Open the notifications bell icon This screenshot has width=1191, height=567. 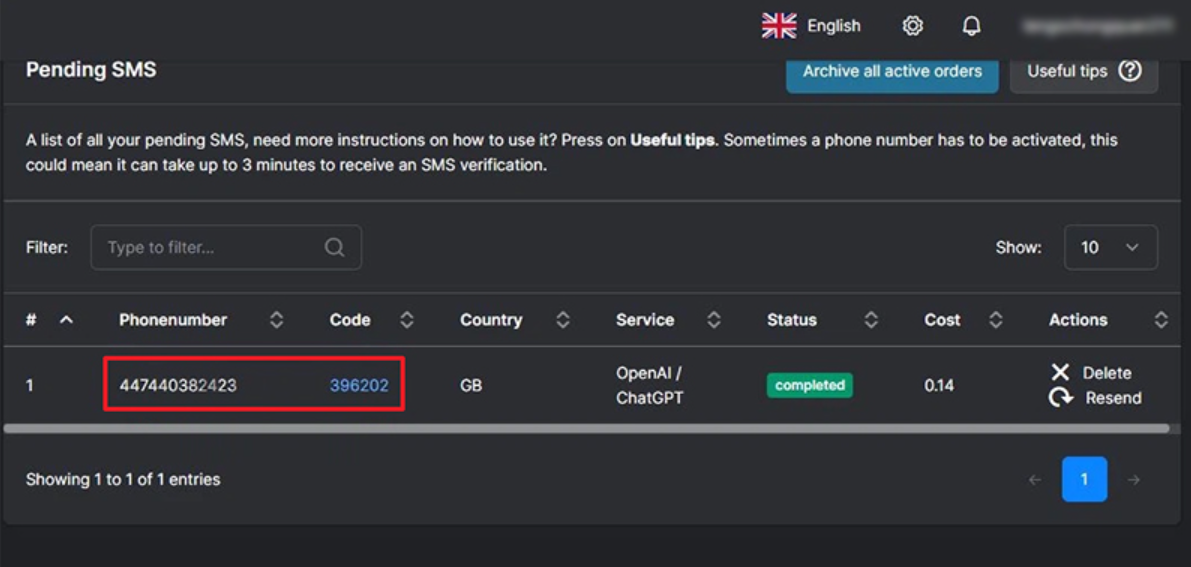[x=971, y=27]
